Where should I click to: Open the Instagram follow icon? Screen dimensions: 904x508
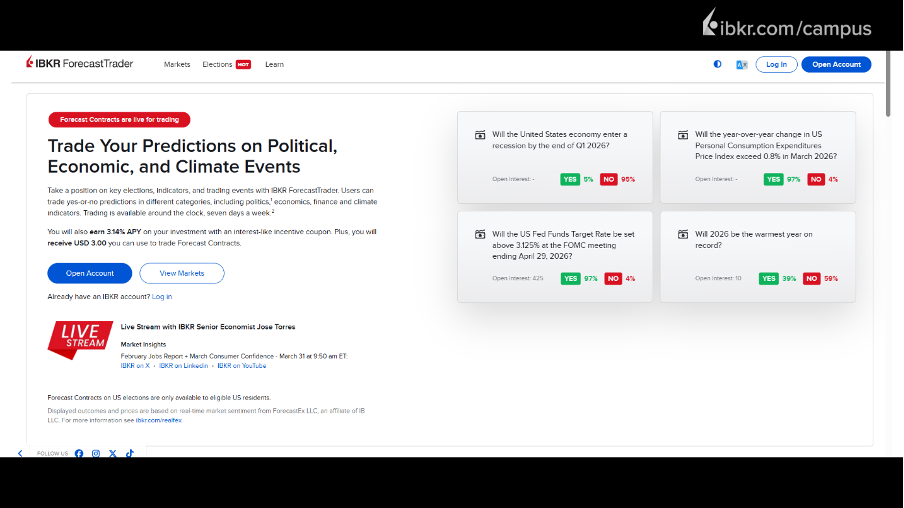tap(96, 453)
